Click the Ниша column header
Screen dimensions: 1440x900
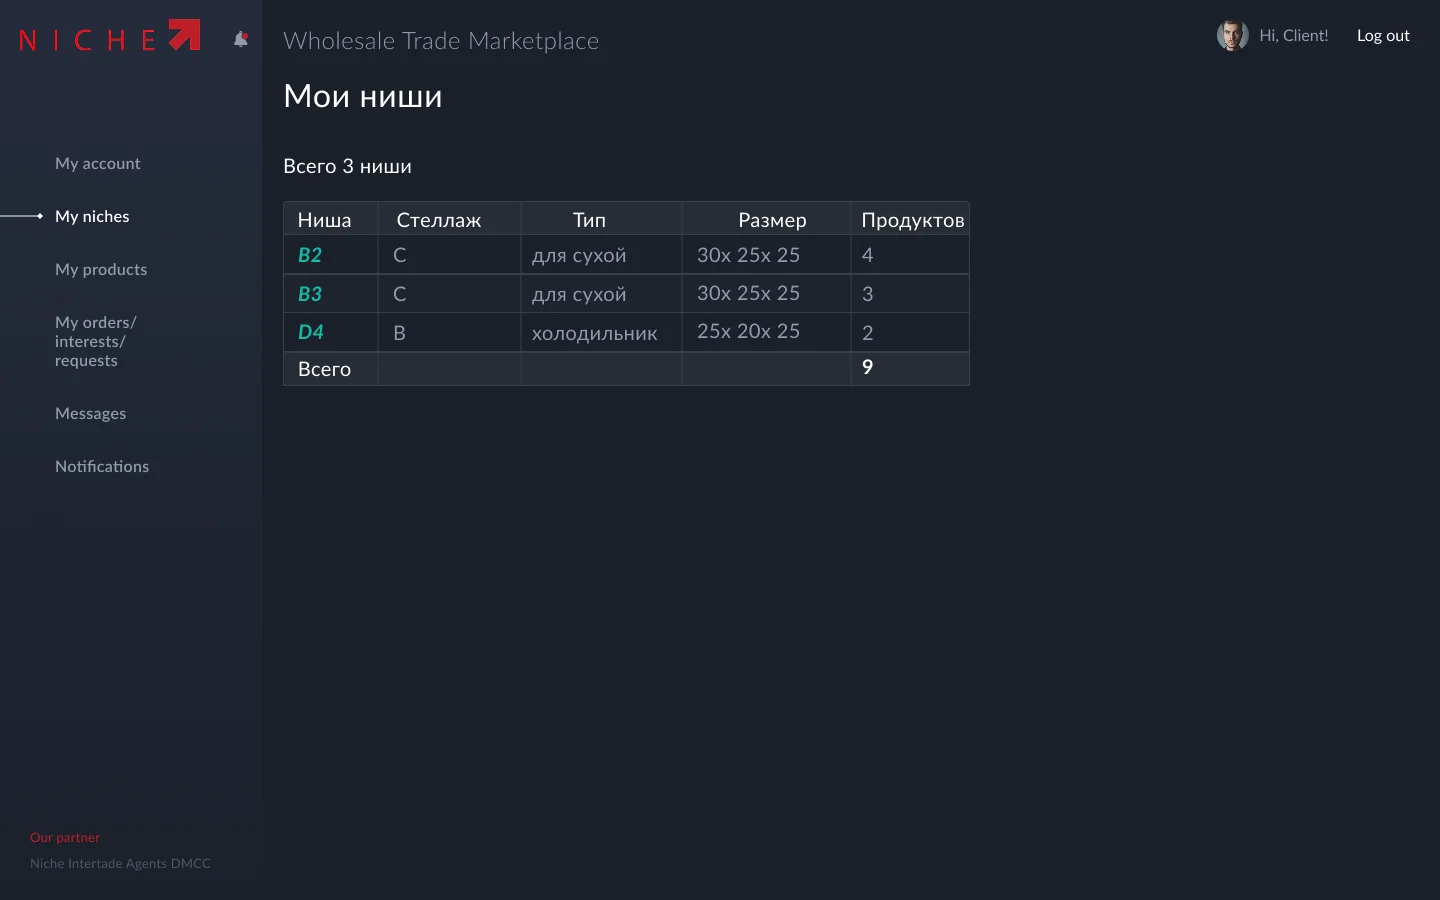(324, 220)
